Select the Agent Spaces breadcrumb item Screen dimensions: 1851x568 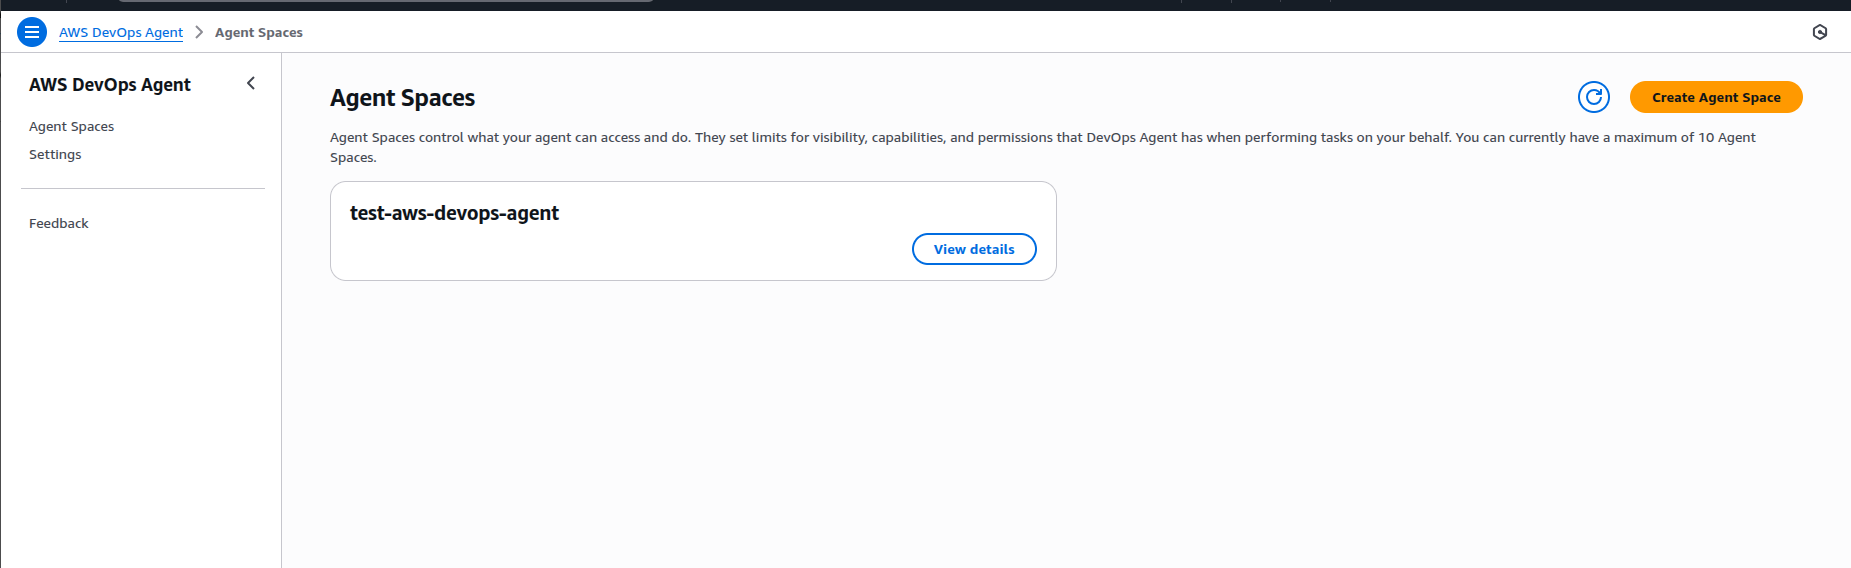click(x=259, y=32)
